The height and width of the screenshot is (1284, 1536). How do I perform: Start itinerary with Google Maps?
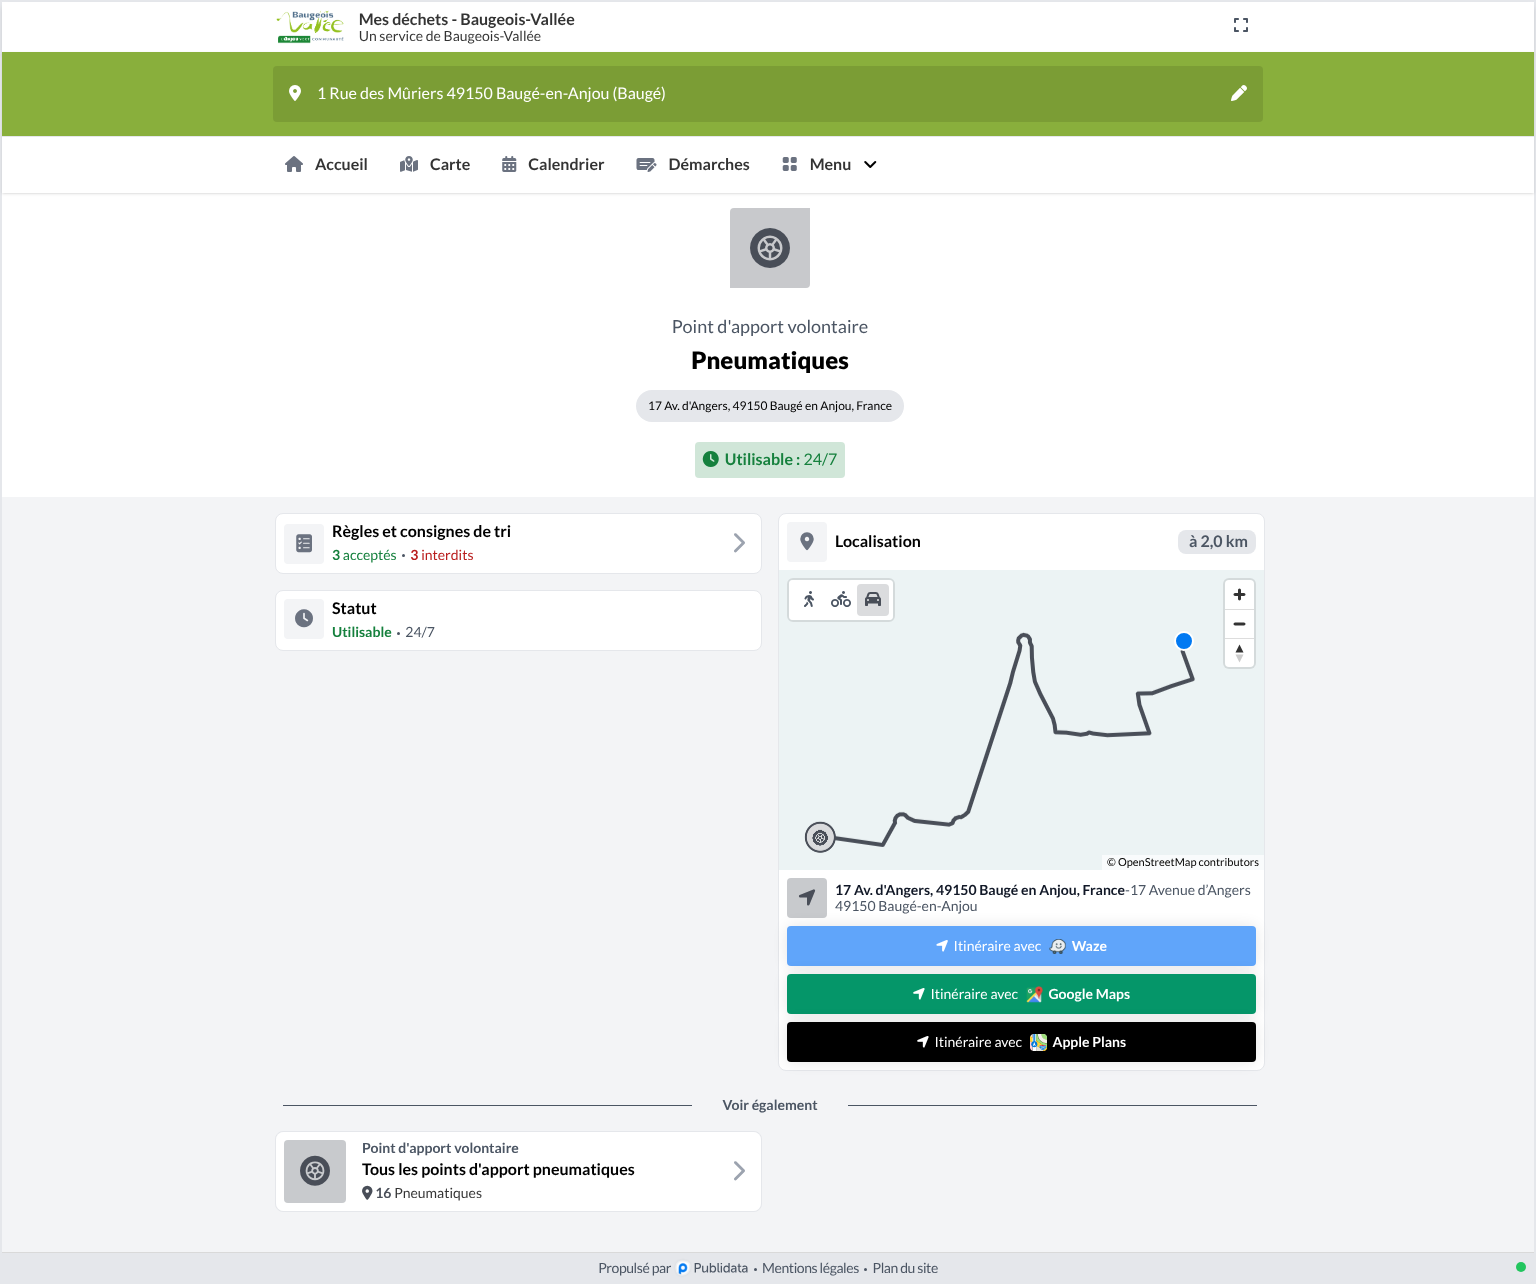point(1021,994)
